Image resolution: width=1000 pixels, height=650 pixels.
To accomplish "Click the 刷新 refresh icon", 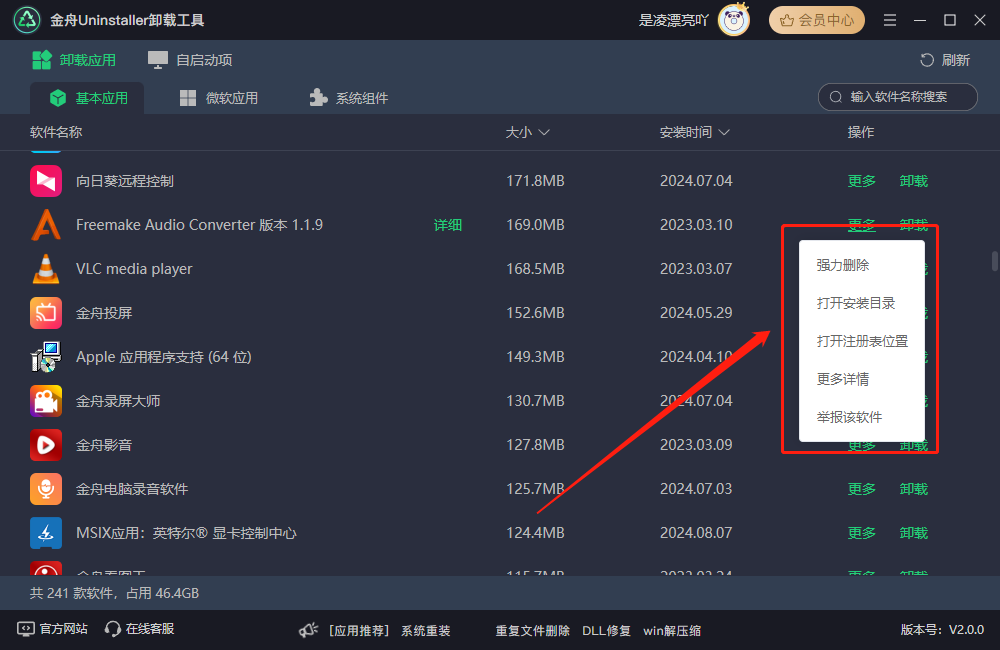I will [x=928, y=60].
